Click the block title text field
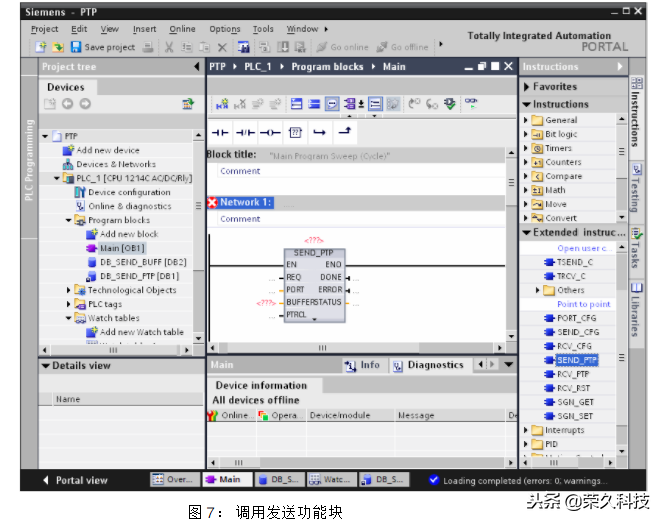Image resolution: width=664 pixels, height=524 pixels. (x=329, y=156)
